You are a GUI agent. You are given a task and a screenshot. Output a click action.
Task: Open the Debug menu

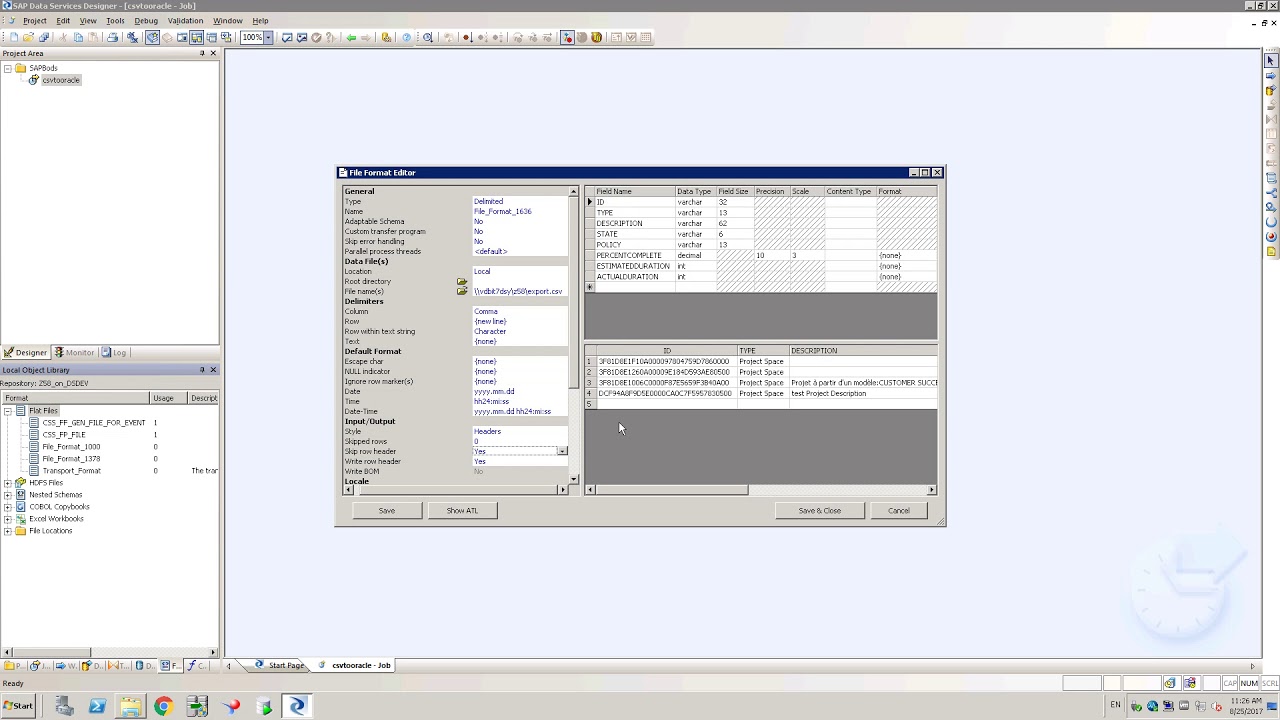(146, 20)
